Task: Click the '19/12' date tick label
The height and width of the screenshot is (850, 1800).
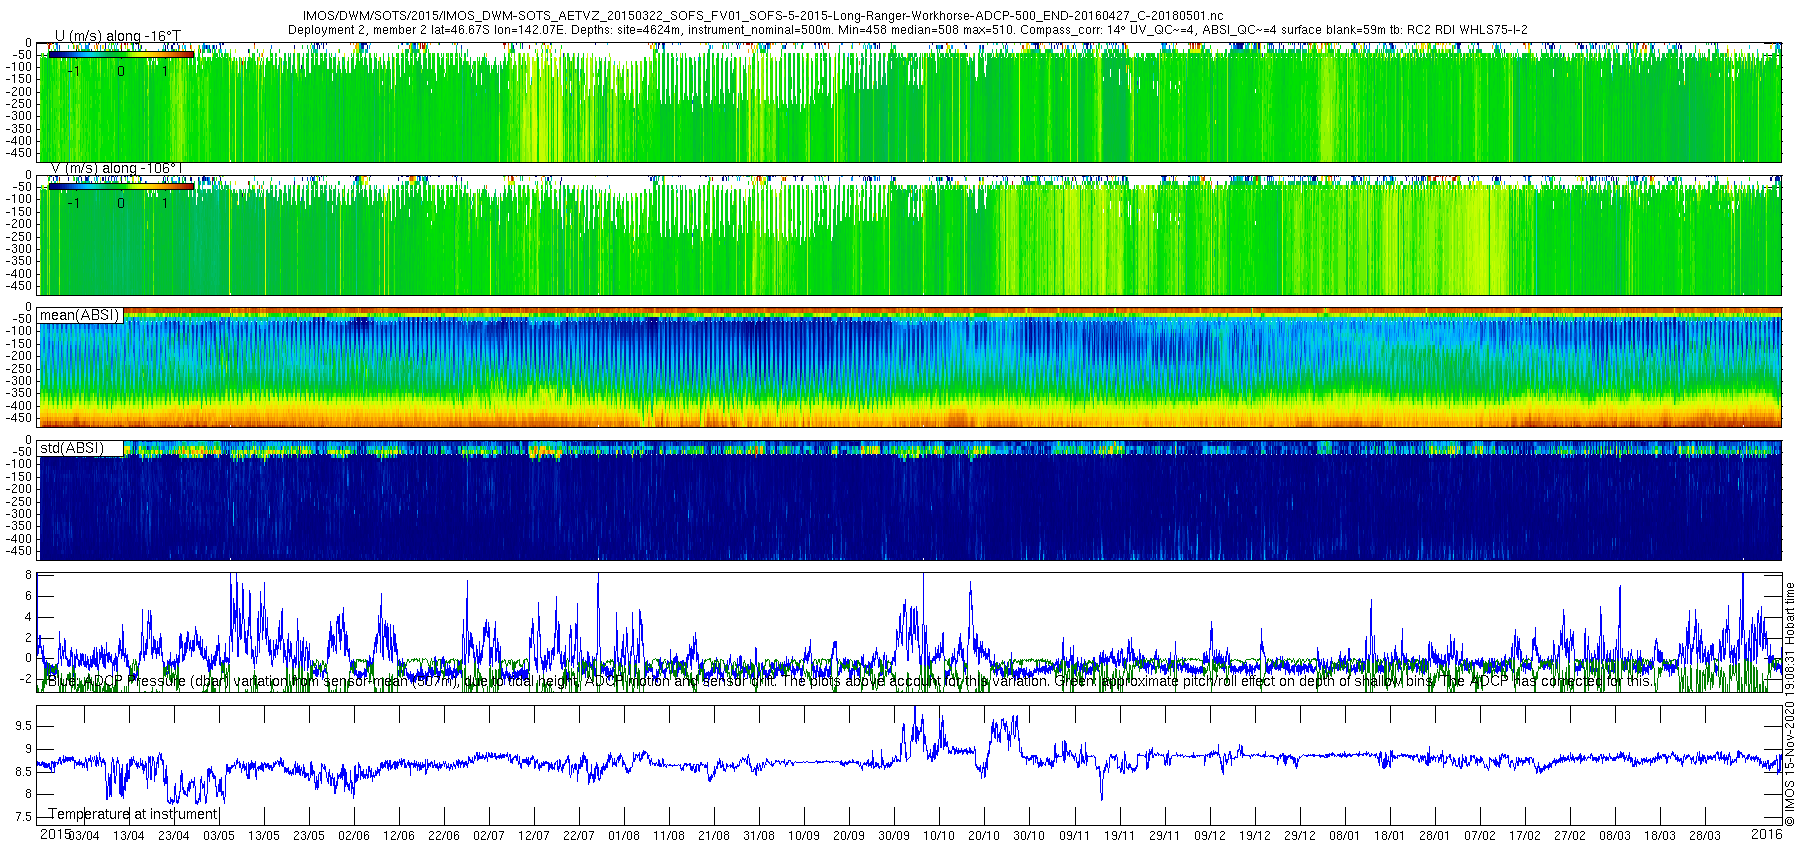Action: (x=1255, y=836)
